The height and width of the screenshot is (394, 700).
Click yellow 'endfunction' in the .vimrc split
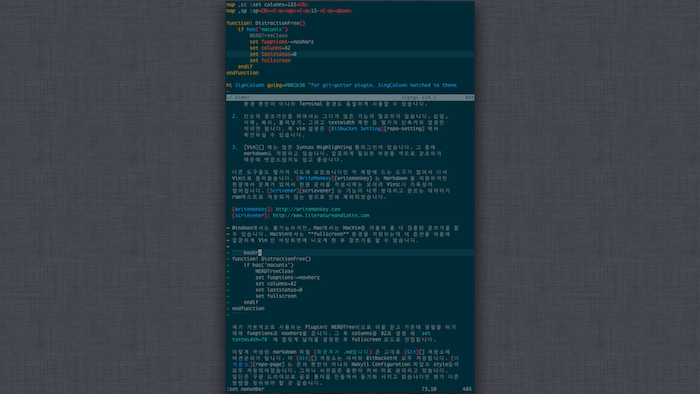[242, 73]
